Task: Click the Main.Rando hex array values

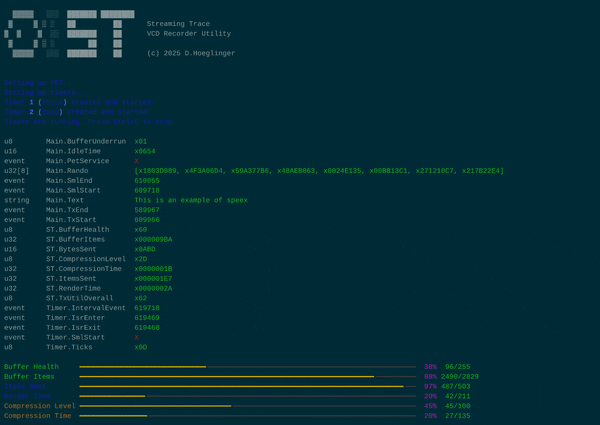Action: [318, 171]
